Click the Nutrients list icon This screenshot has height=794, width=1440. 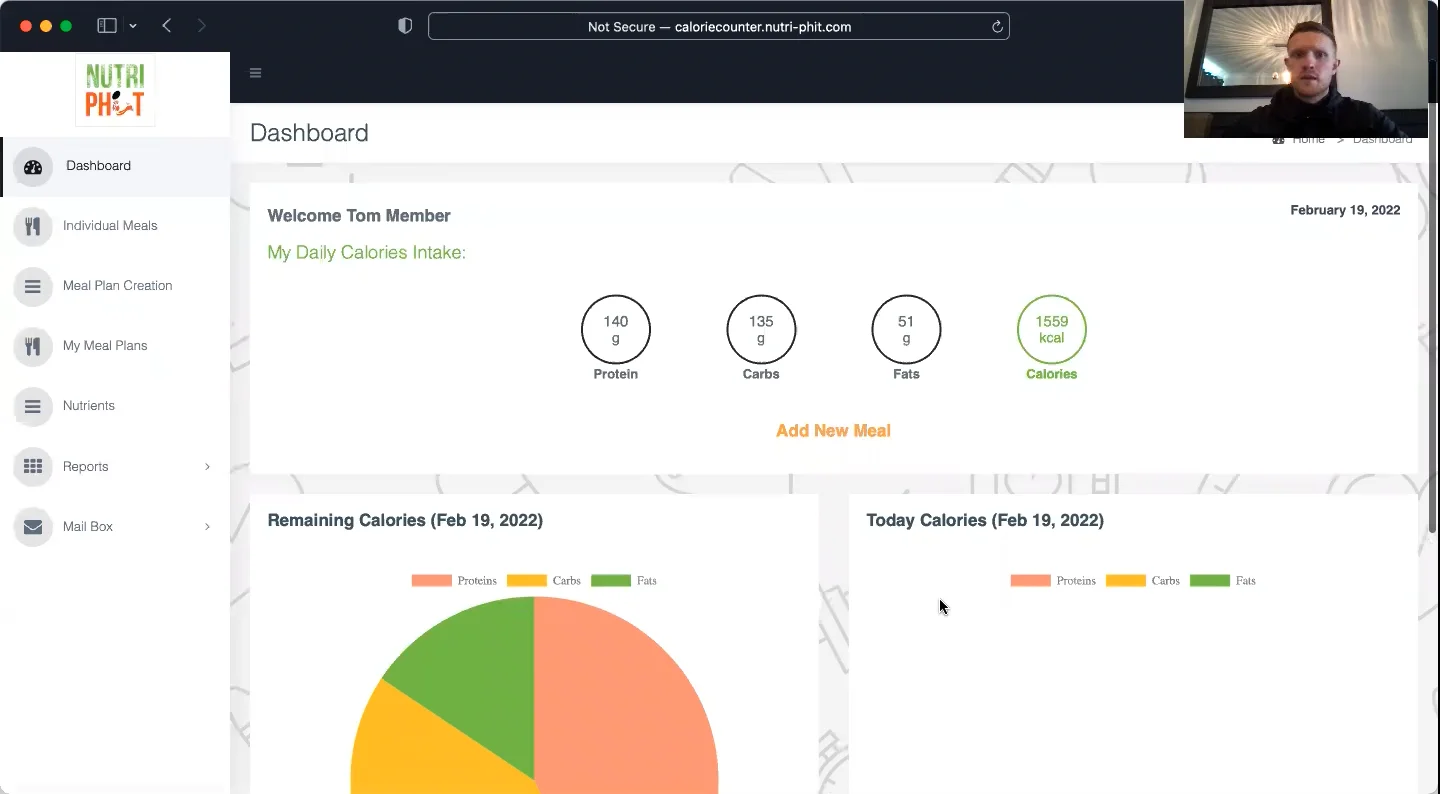[33, 406]
